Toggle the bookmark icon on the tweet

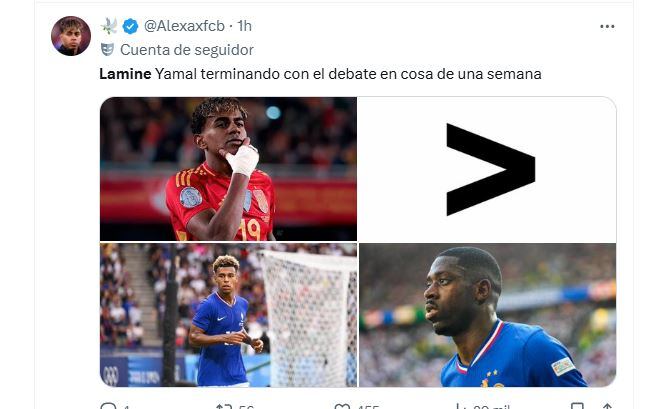click(x=577, y=406)
